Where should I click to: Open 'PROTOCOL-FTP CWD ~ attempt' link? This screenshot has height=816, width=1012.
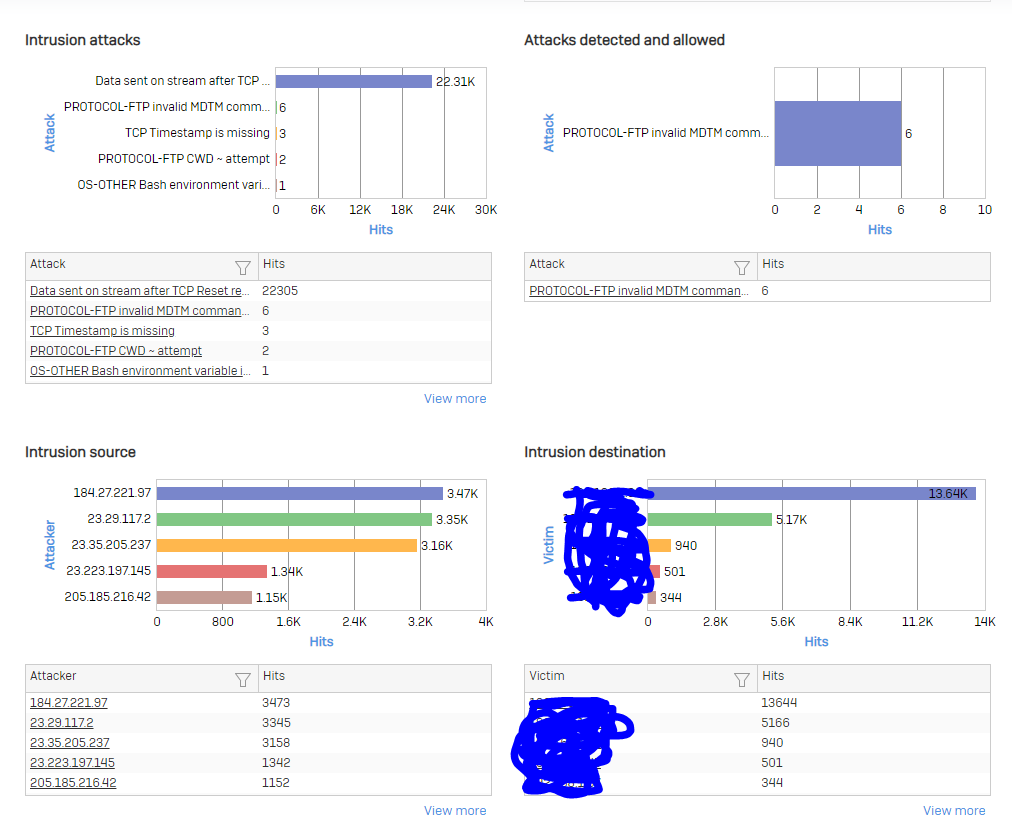point(116,351)
